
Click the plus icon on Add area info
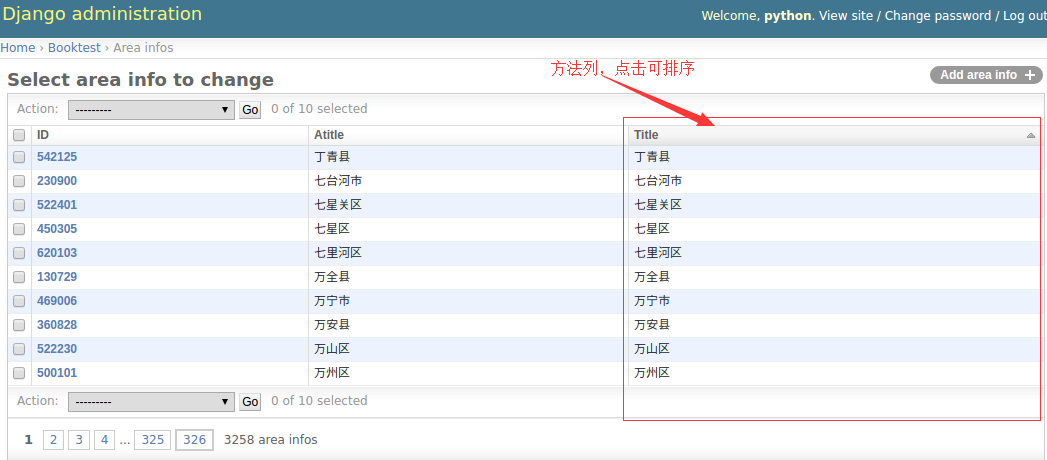[1030, 75]
